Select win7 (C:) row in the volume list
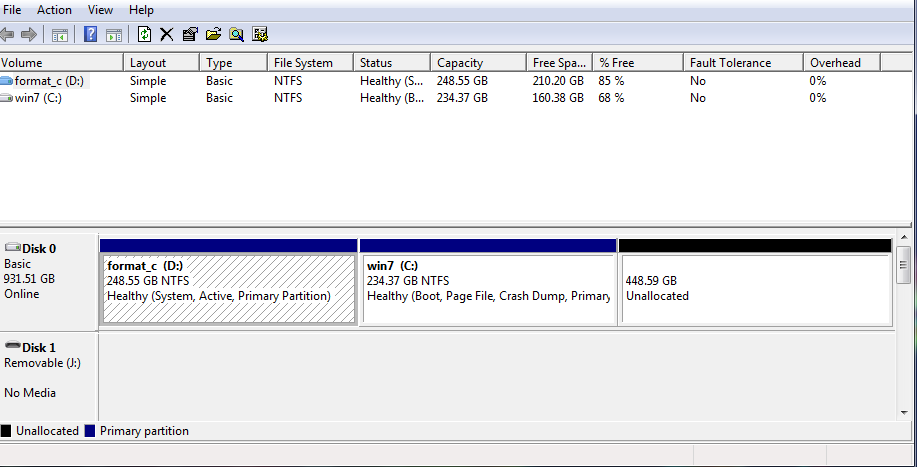The image size is (917, 467). [38, 98]
